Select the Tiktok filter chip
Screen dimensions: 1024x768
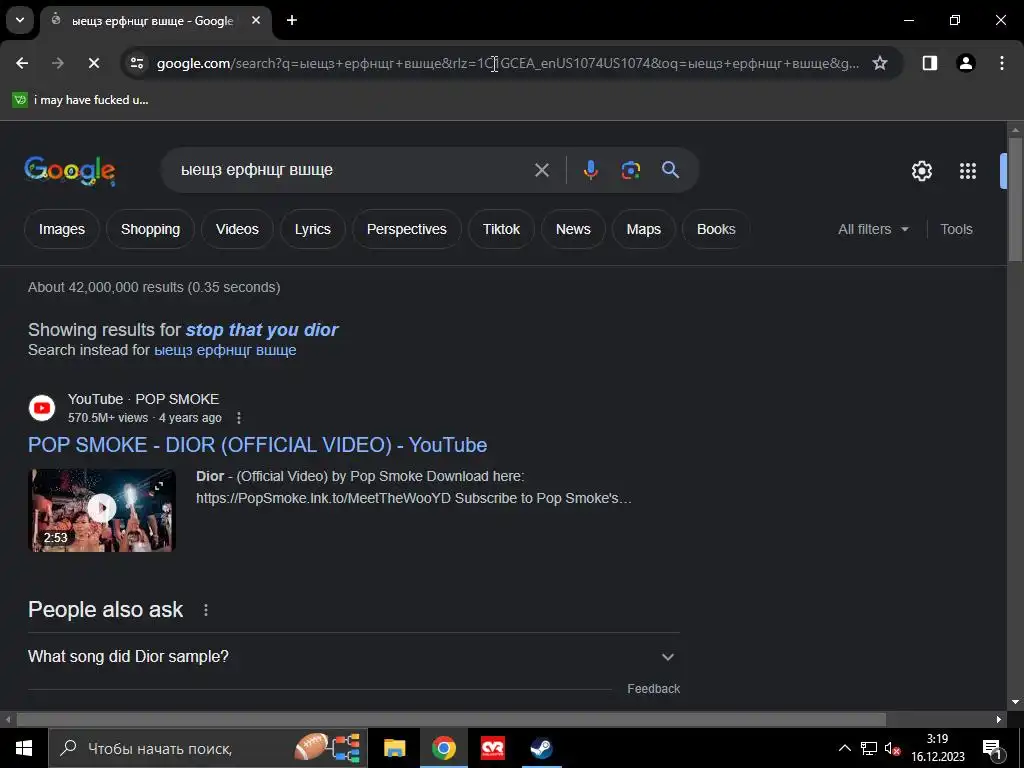502,229
